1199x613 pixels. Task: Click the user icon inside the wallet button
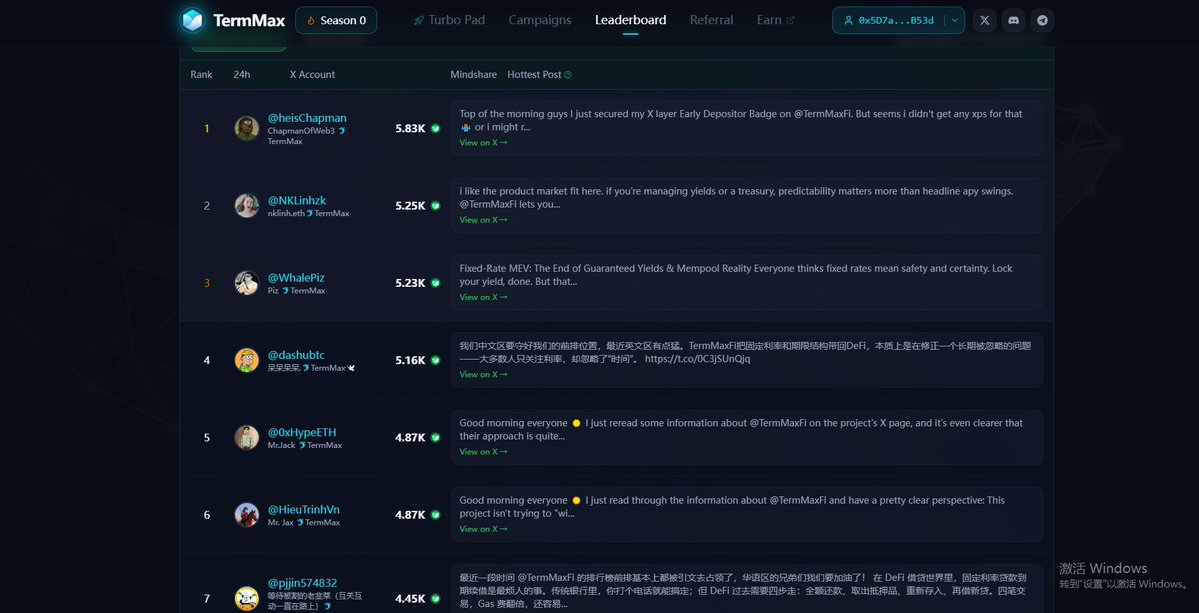point(850,19)
